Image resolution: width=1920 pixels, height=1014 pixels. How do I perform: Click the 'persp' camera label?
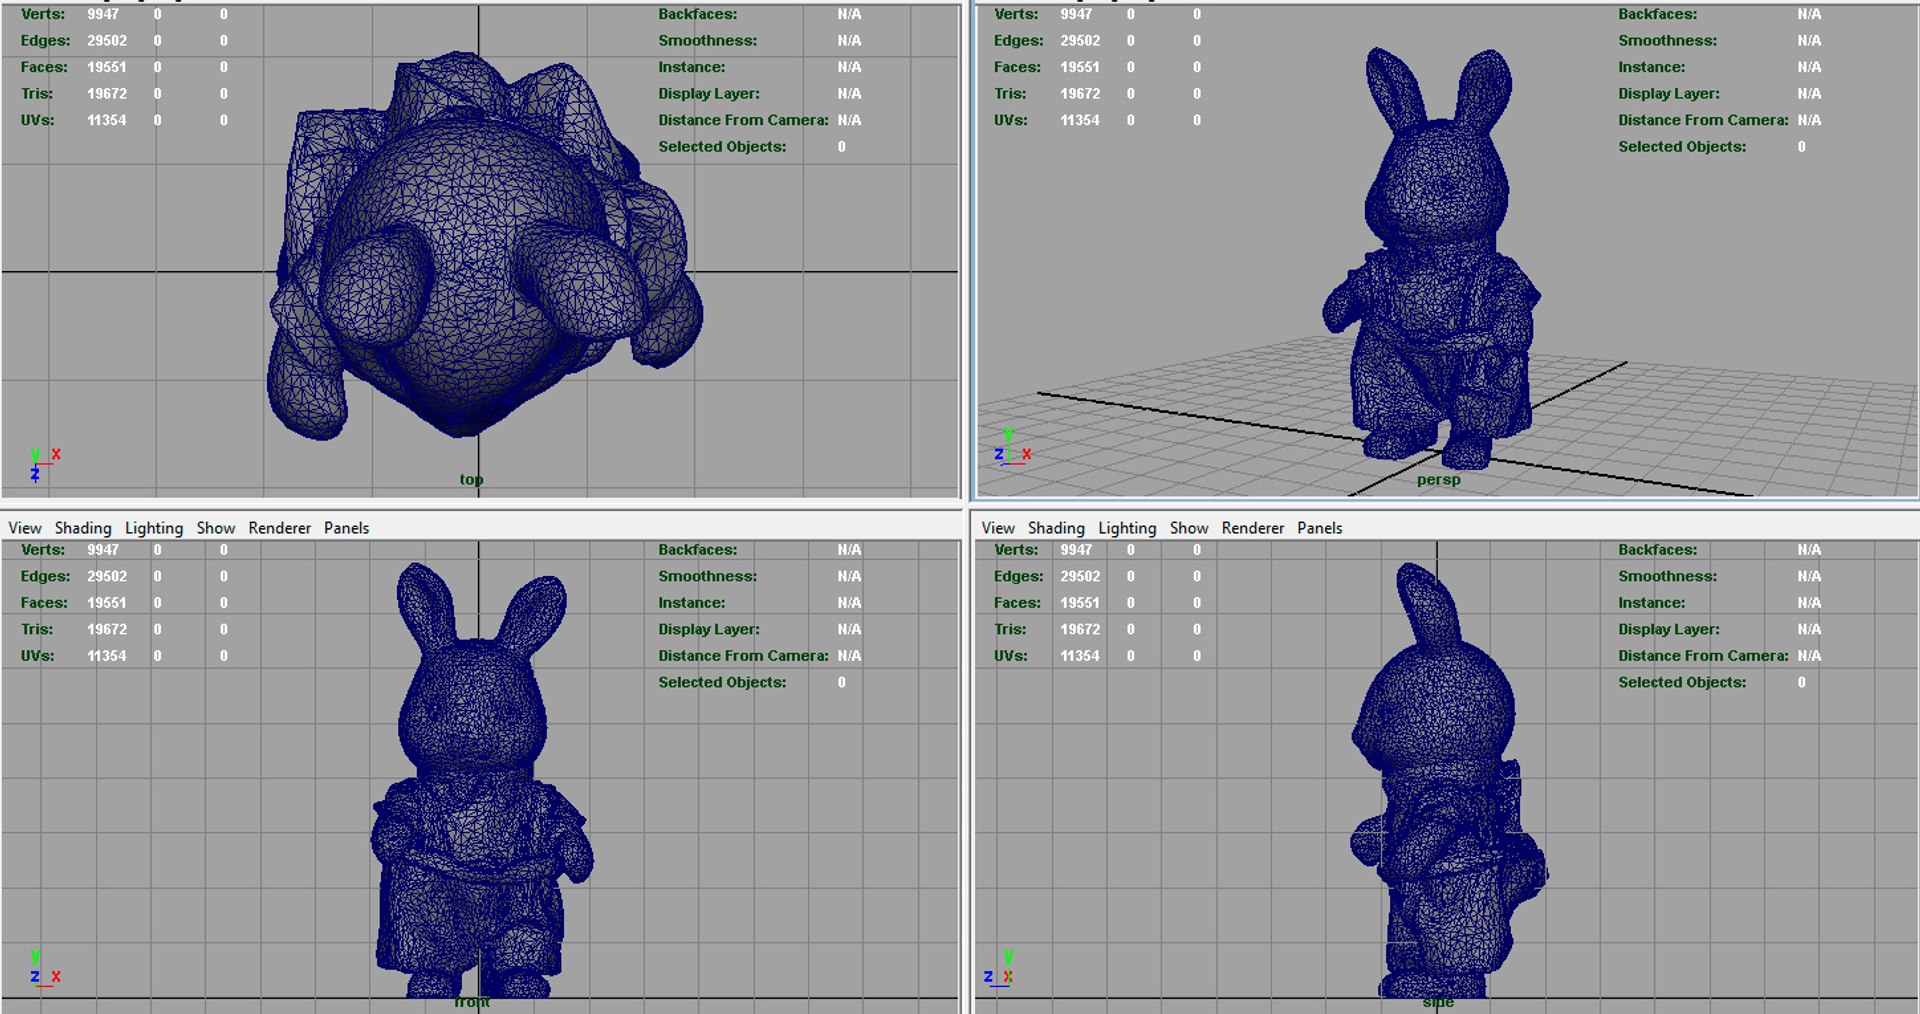pyautogui.click(x=1438, y=479)
